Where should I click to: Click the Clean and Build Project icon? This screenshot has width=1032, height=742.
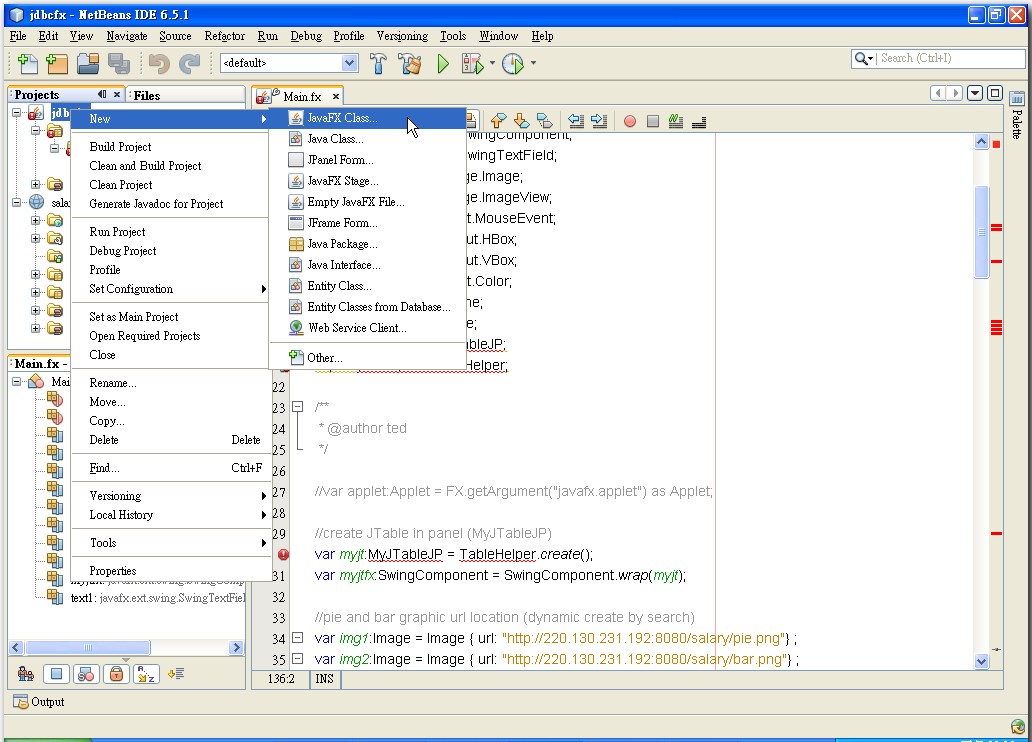click(x=408, y=63)
